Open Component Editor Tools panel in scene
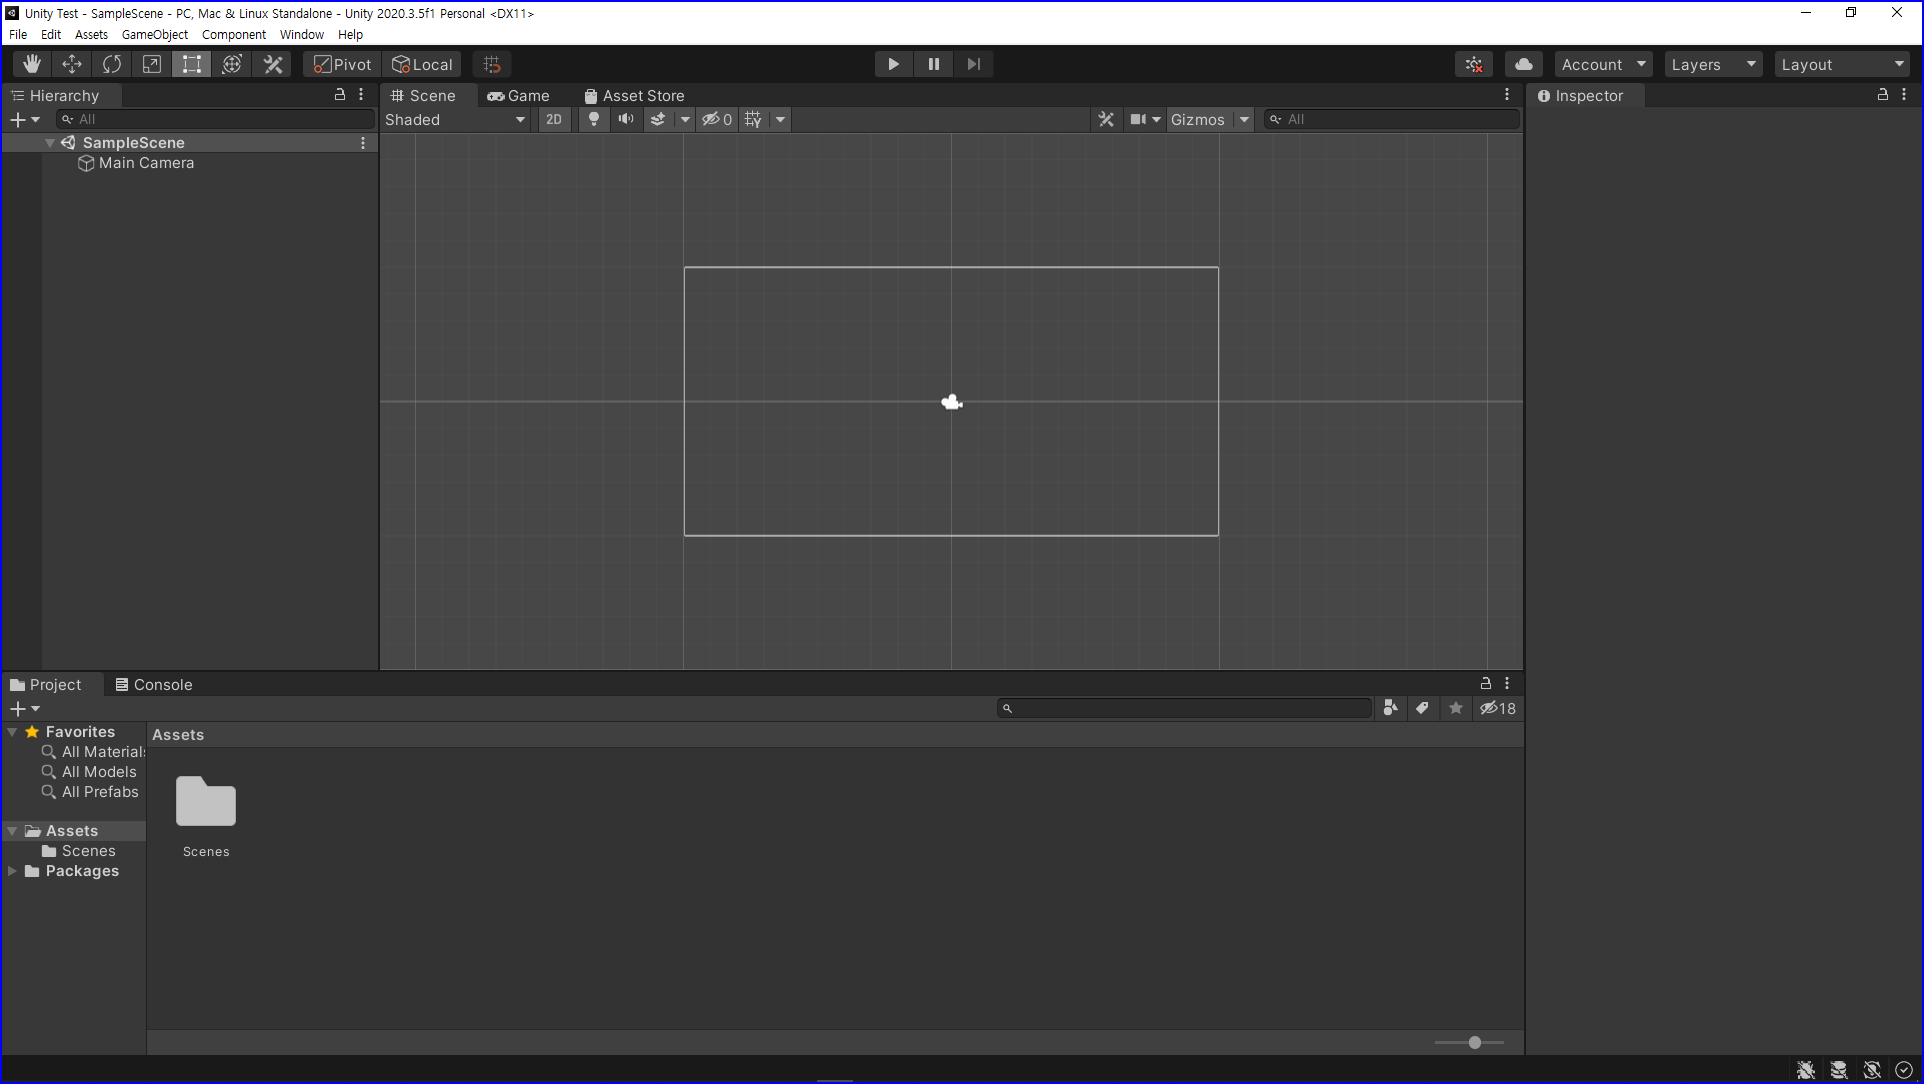The height and width of the screenshot is (1084, 1924). (x=1106, y=119)
